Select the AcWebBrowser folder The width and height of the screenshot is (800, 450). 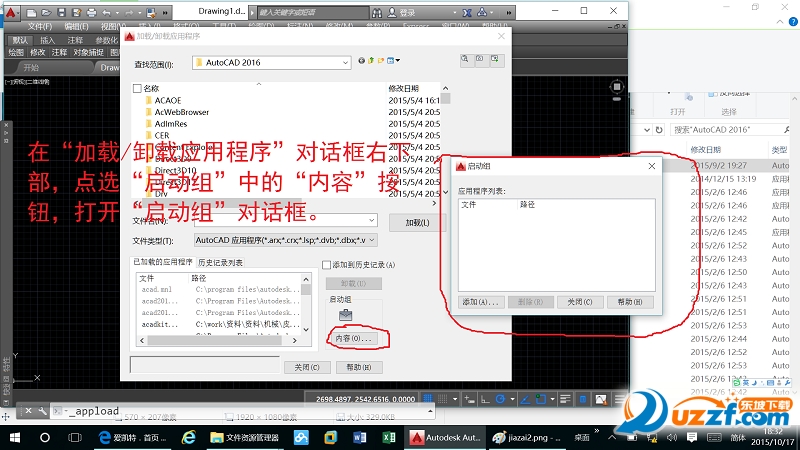tap(182, 112)
